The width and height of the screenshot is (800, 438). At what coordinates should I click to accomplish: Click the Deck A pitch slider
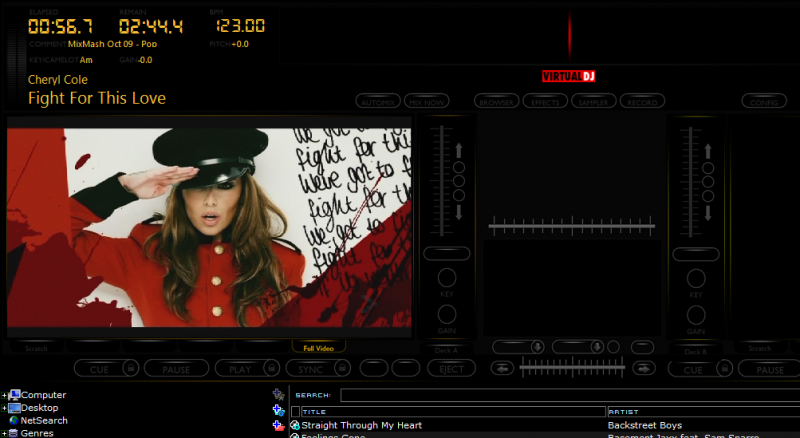[442, 181]
